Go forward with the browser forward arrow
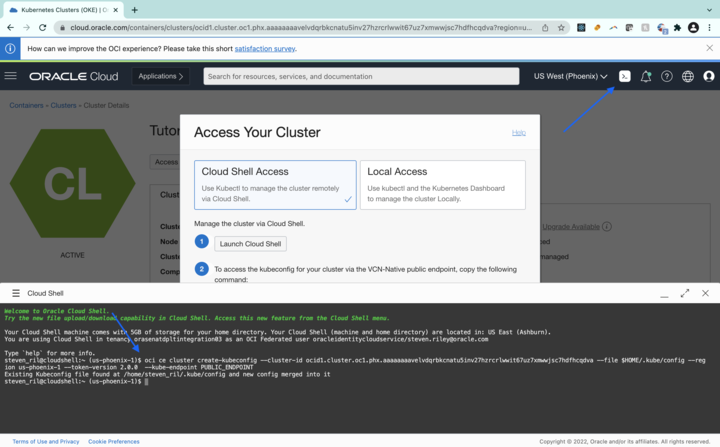 pyautogui.click(x=26, y=28)
